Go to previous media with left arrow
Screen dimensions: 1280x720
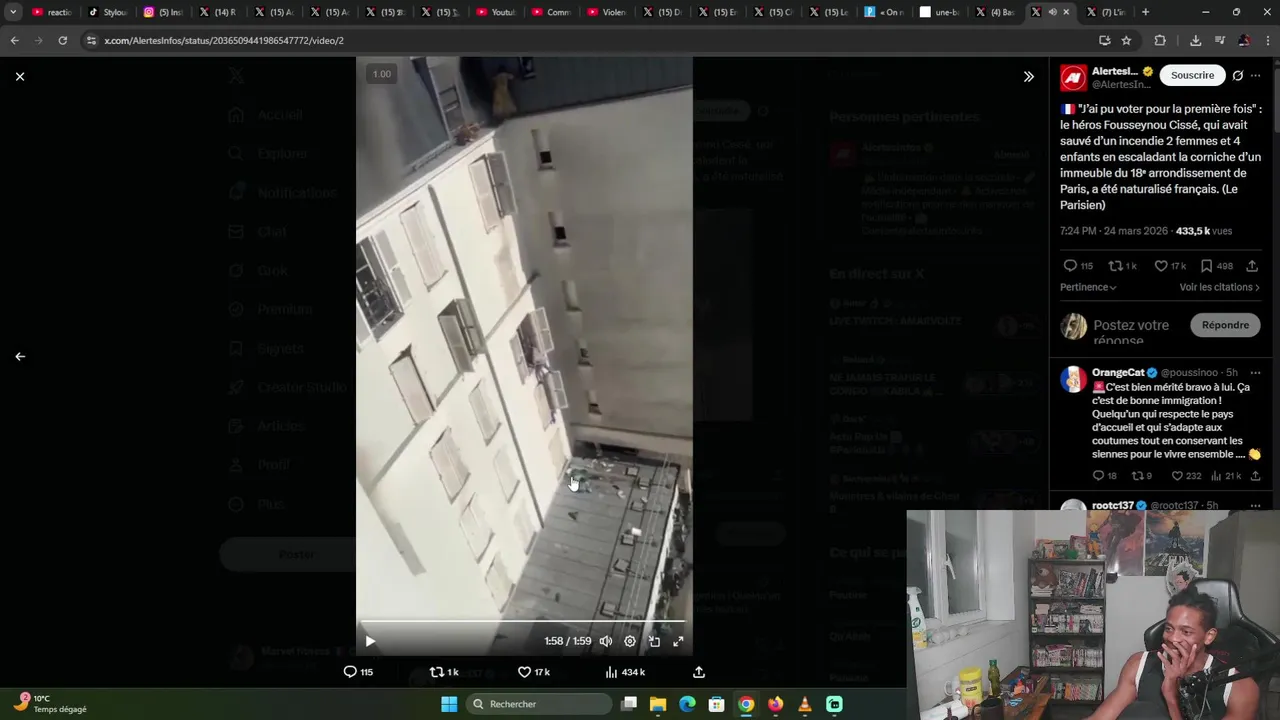click(20, 356)
